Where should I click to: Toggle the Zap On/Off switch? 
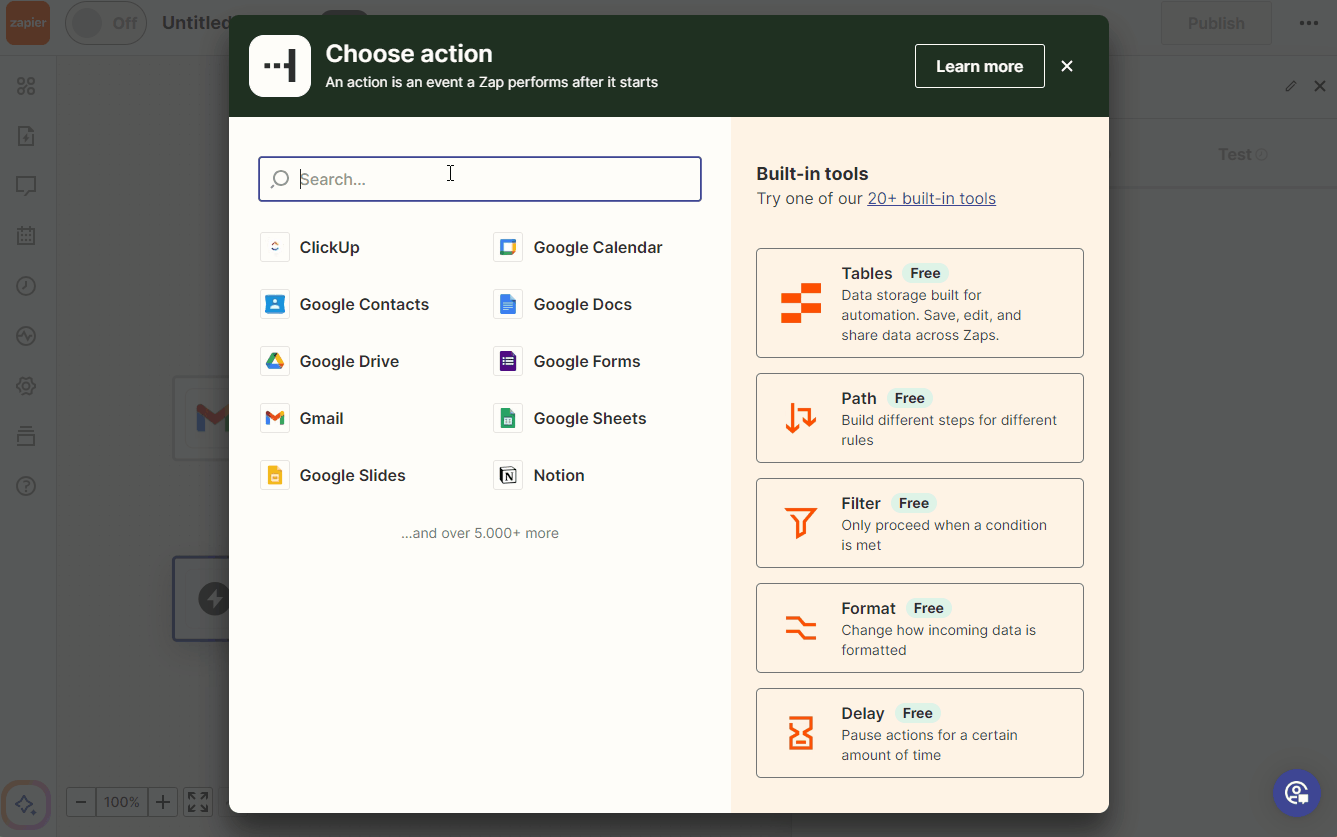[106, 23]
